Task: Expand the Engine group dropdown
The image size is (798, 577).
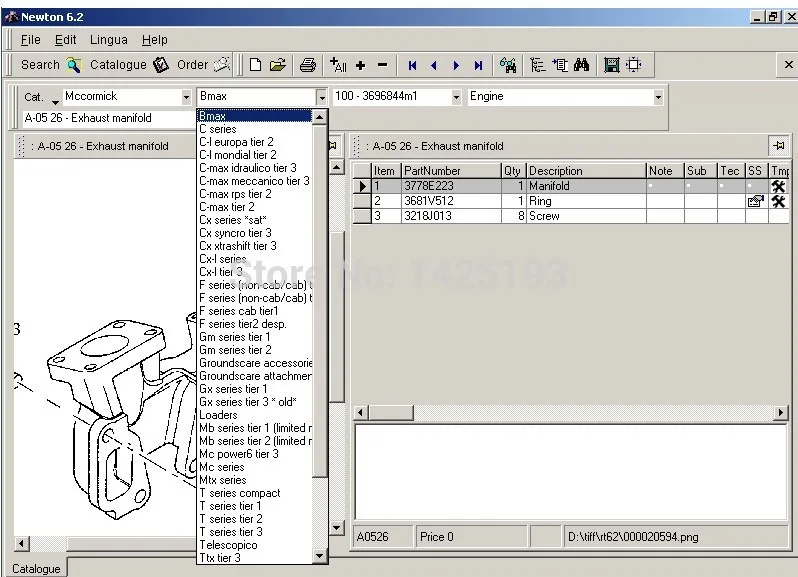Action: (x=658, y=97)
